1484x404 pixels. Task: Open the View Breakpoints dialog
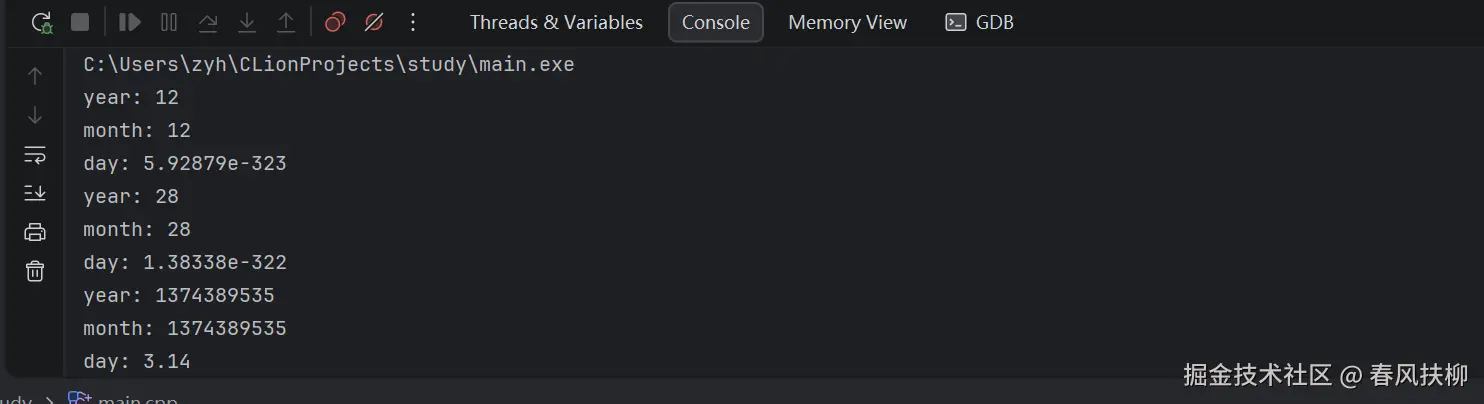[335, 22]
